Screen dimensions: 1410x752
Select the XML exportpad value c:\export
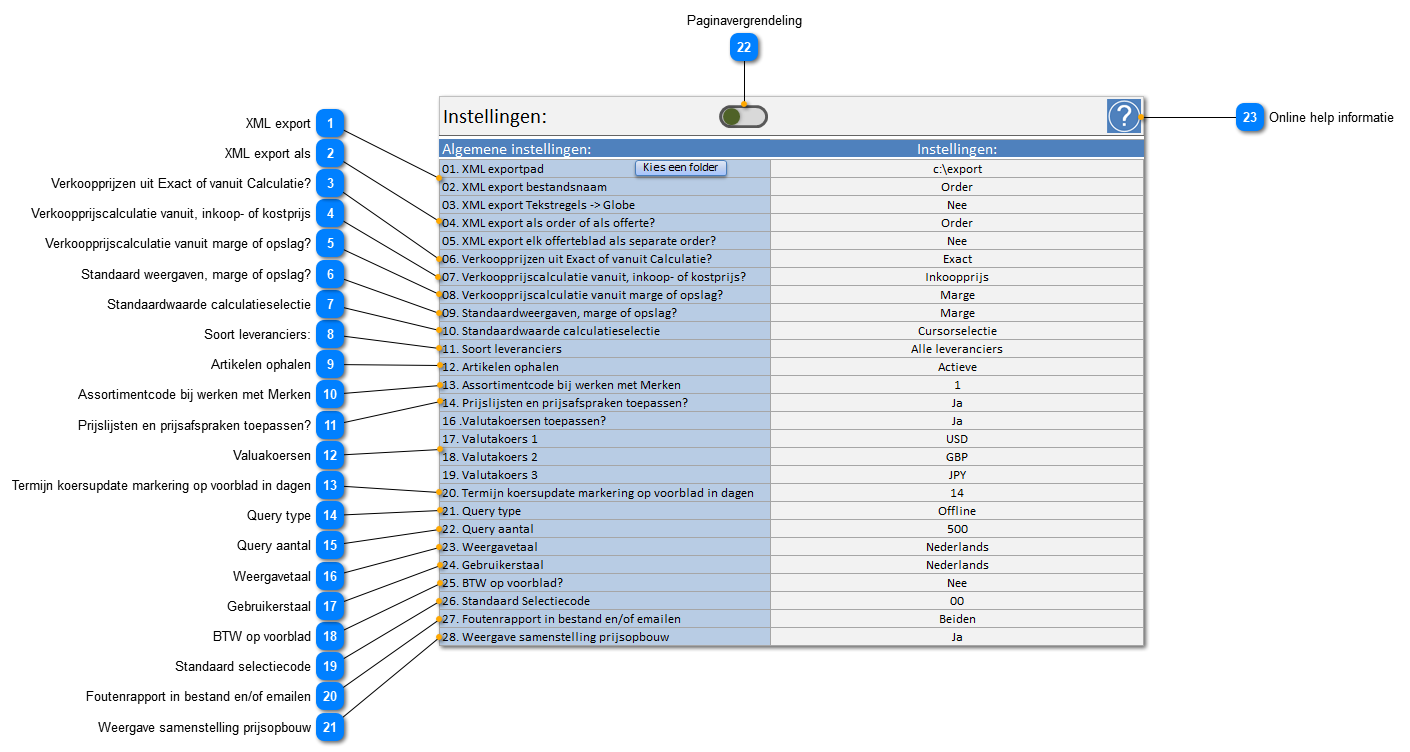(x=957, y=169)
